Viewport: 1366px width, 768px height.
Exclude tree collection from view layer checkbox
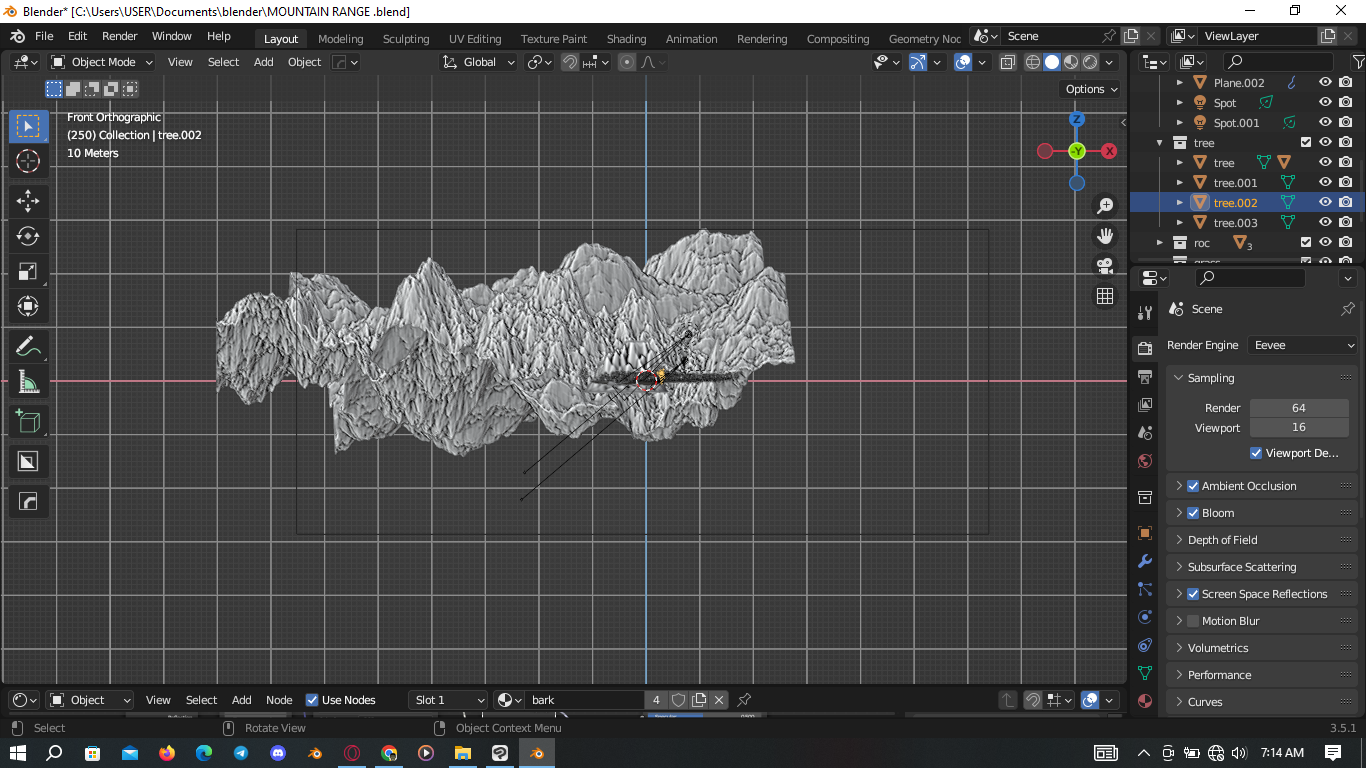pos(1305,143)
